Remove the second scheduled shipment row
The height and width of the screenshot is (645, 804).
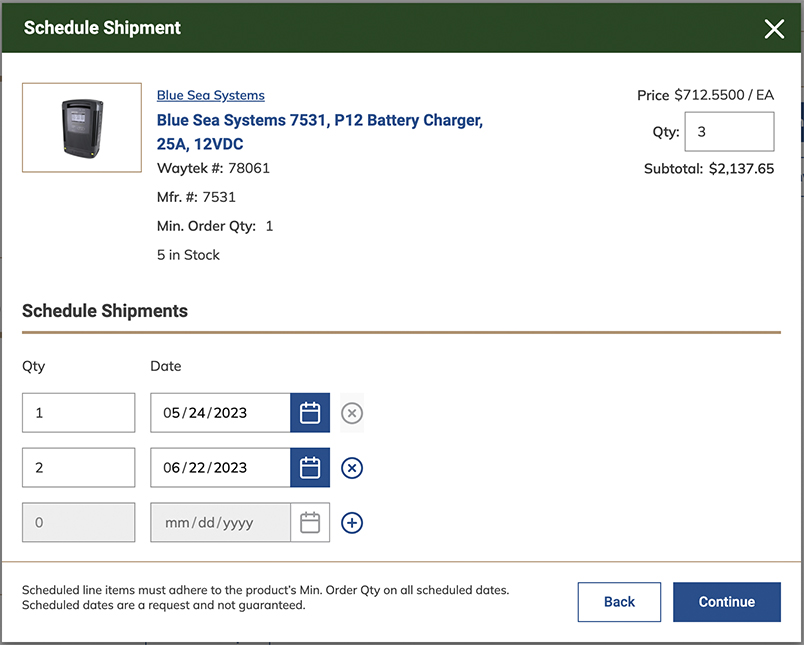(351, 467)
